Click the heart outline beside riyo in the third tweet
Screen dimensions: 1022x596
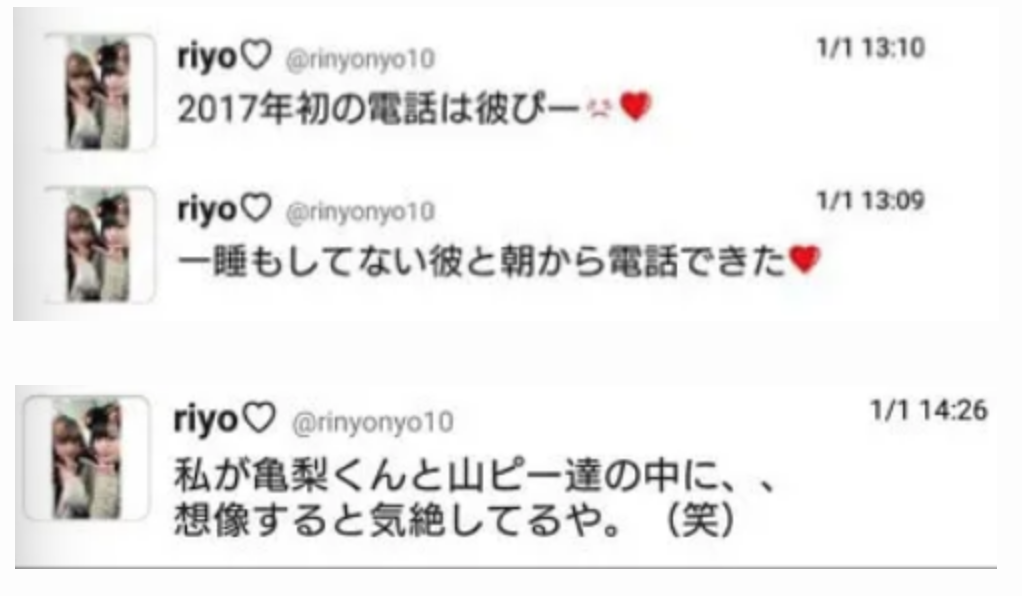coord(259,417)
